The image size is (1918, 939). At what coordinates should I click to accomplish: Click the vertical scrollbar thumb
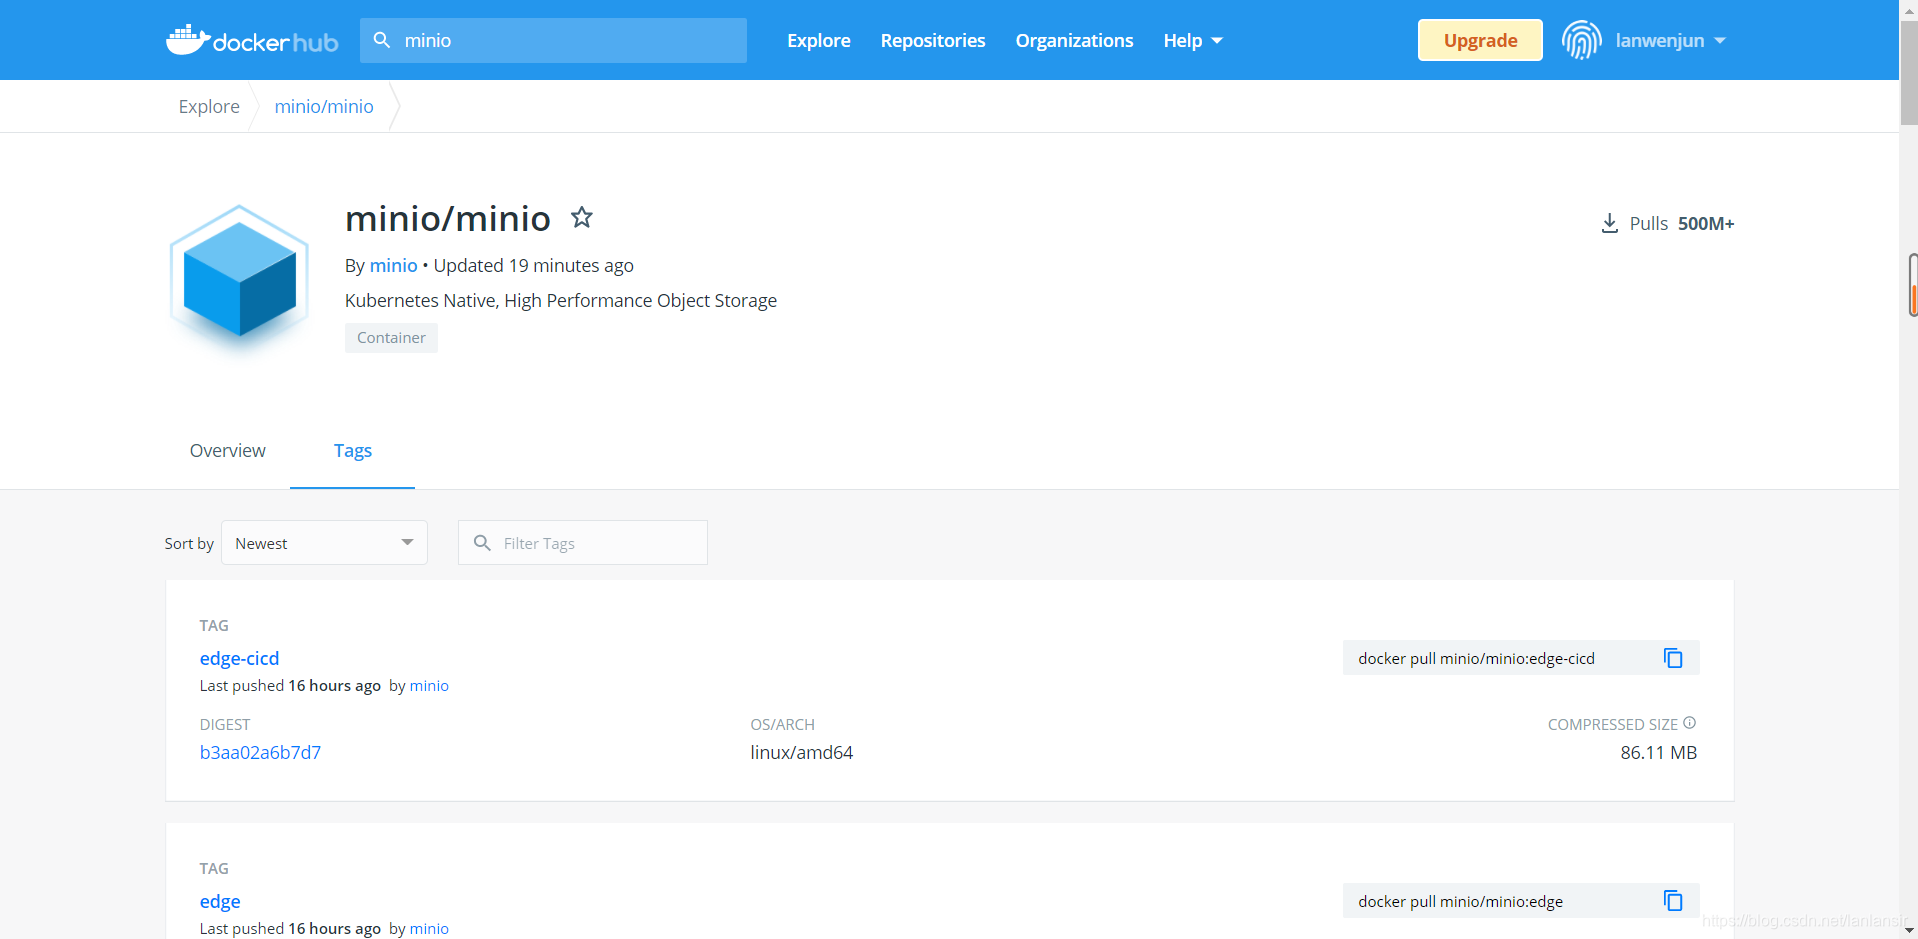coord(1908,73)
